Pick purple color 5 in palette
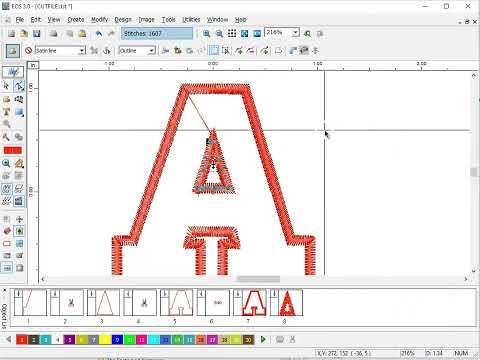 pyautogui.click(x=69, y=340)
